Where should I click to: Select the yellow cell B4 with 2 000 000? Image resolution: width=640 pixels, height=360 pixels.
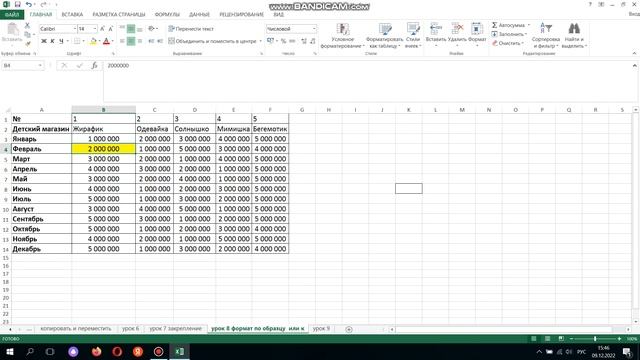point(104,149)
